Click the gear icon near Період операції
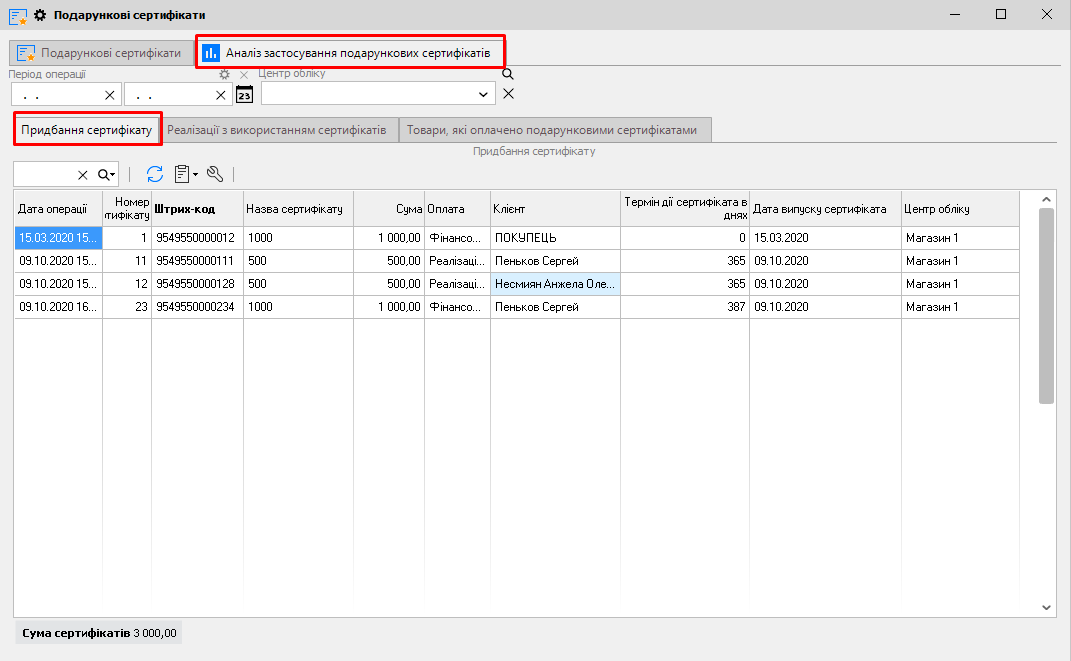Viewport: 1071px width, 661px height. (x=225, y=75)
